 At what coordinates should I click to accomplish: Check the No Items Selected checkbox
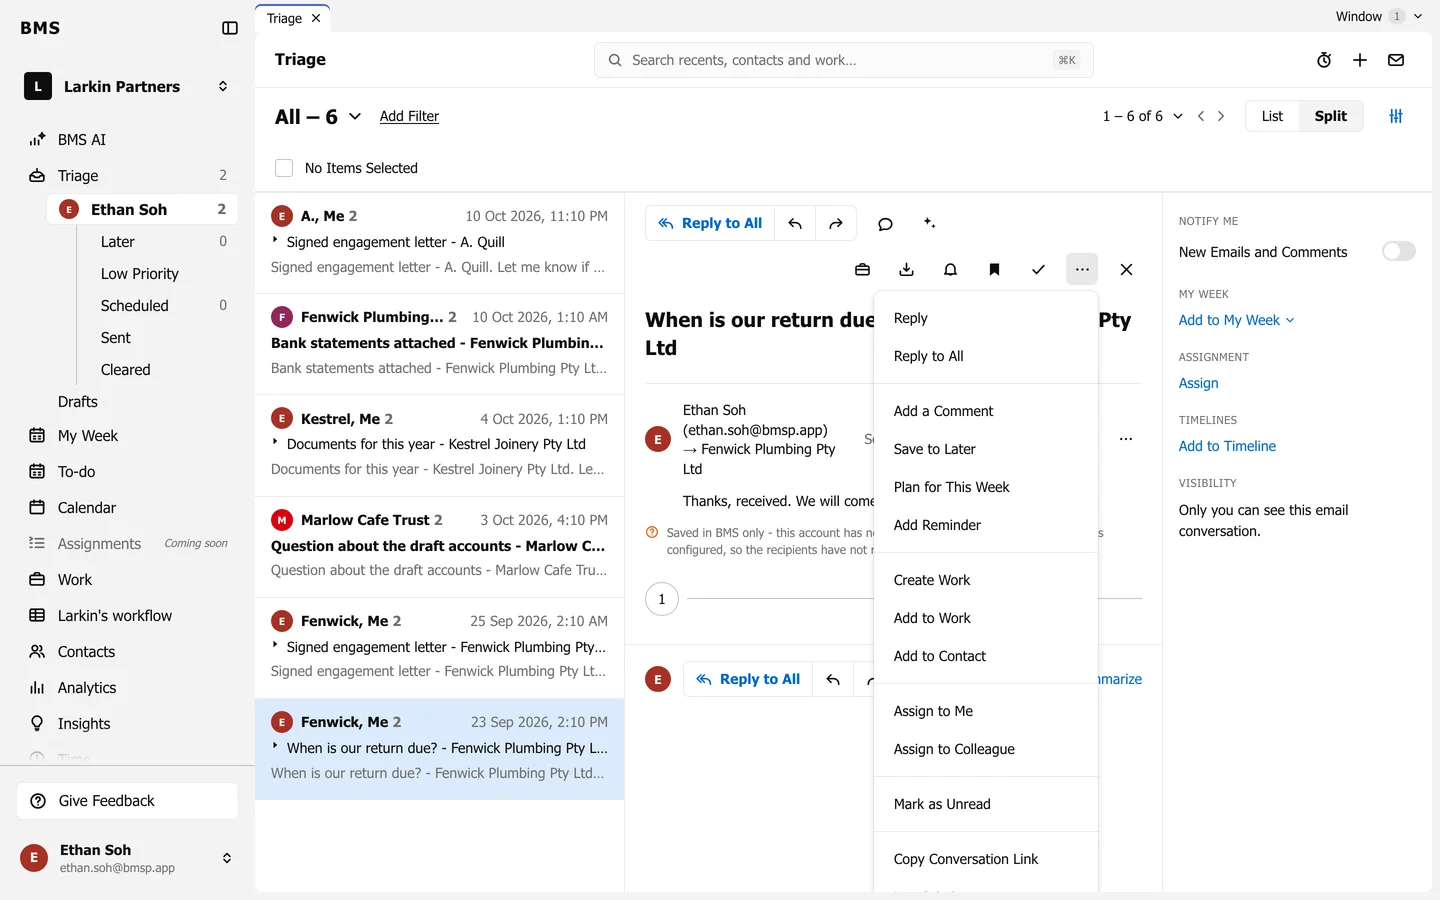coord(284,168)
